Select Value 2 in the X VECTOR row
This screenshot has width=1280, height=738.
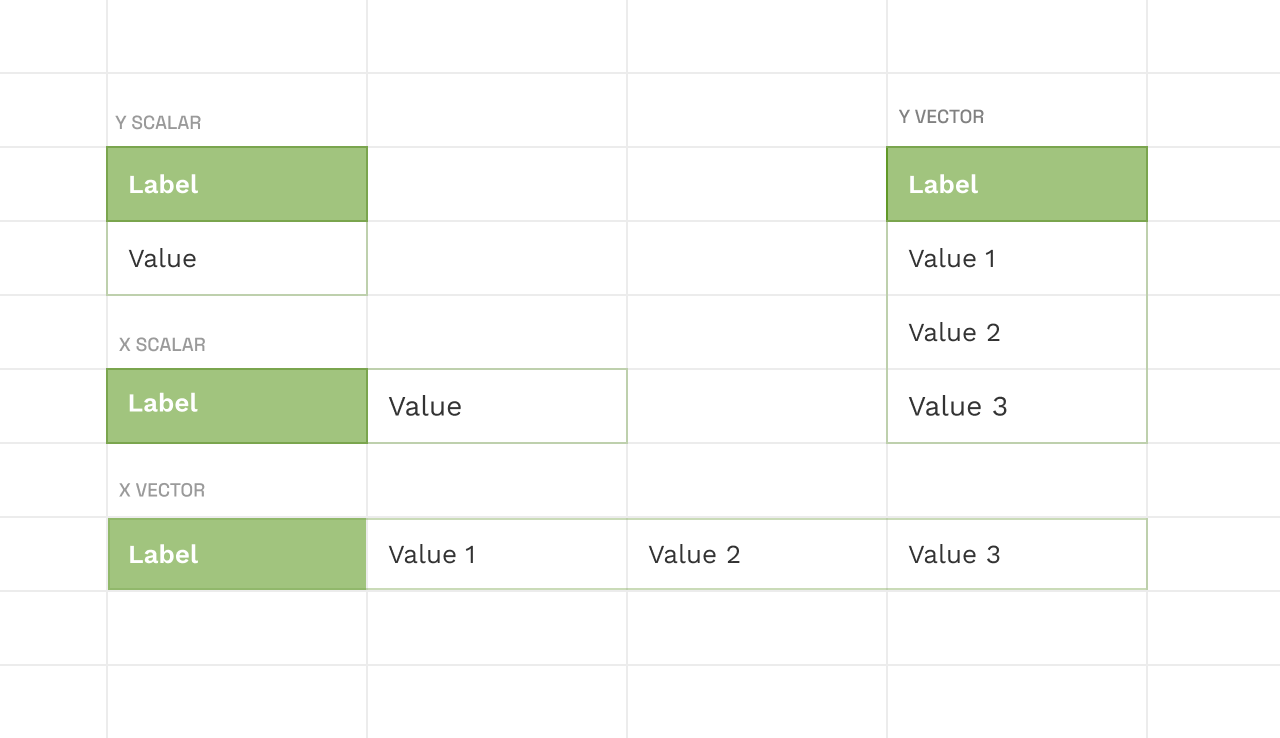(x=757, y=554)
